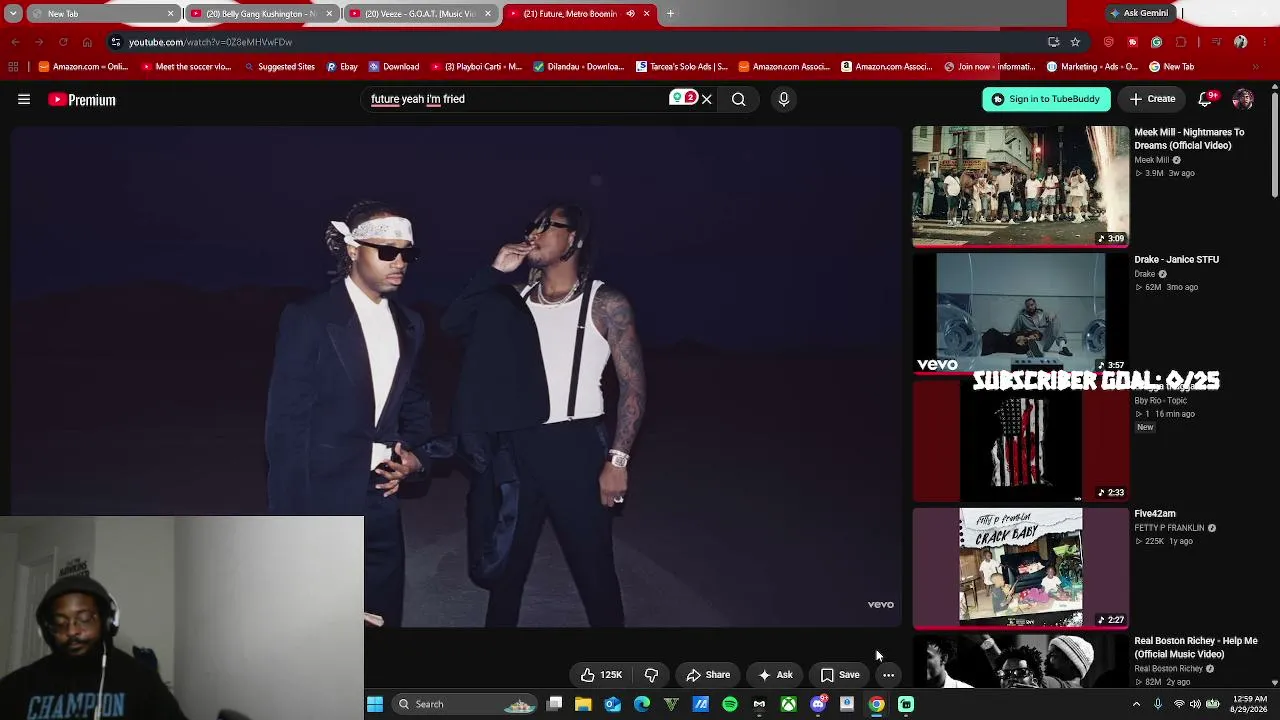The height and width of the screenshot is (720, 1280).
Task: Open Spotify from the taskbar
Action: tap(730, 704)
